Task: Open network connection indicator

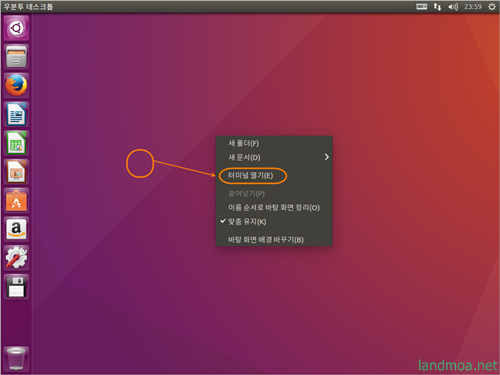Action: click(437, 7)
